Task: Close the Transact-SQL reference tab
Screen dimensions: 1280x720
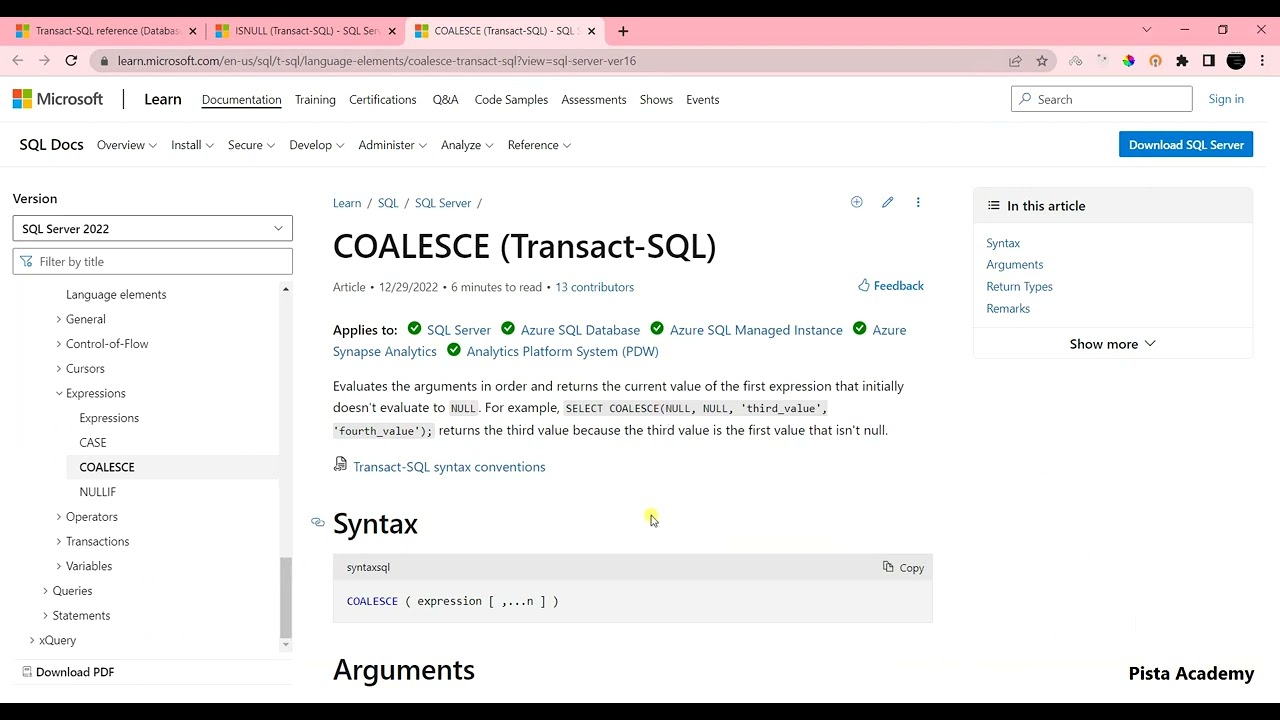Action: (x=193, y=31)
